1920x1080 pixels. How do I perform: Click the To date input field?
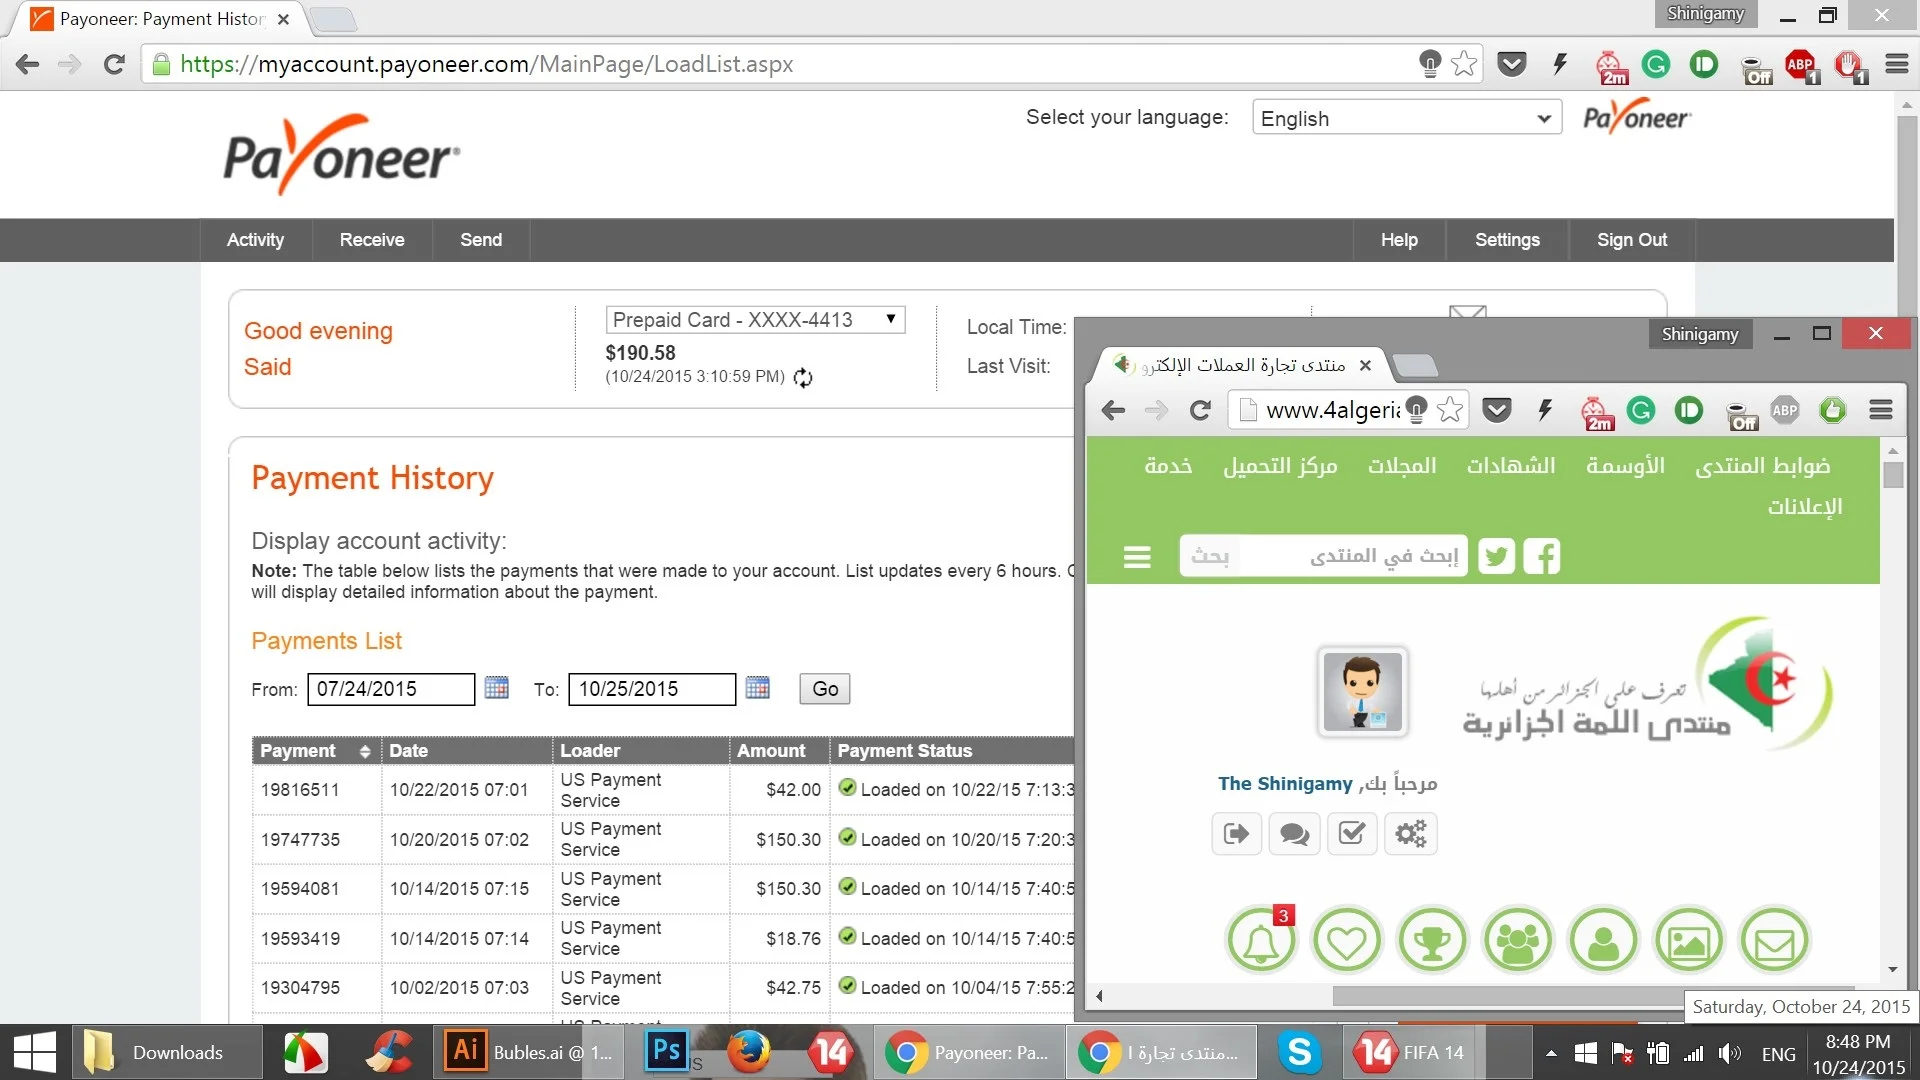pyautogui.click(x=651, y=689)
